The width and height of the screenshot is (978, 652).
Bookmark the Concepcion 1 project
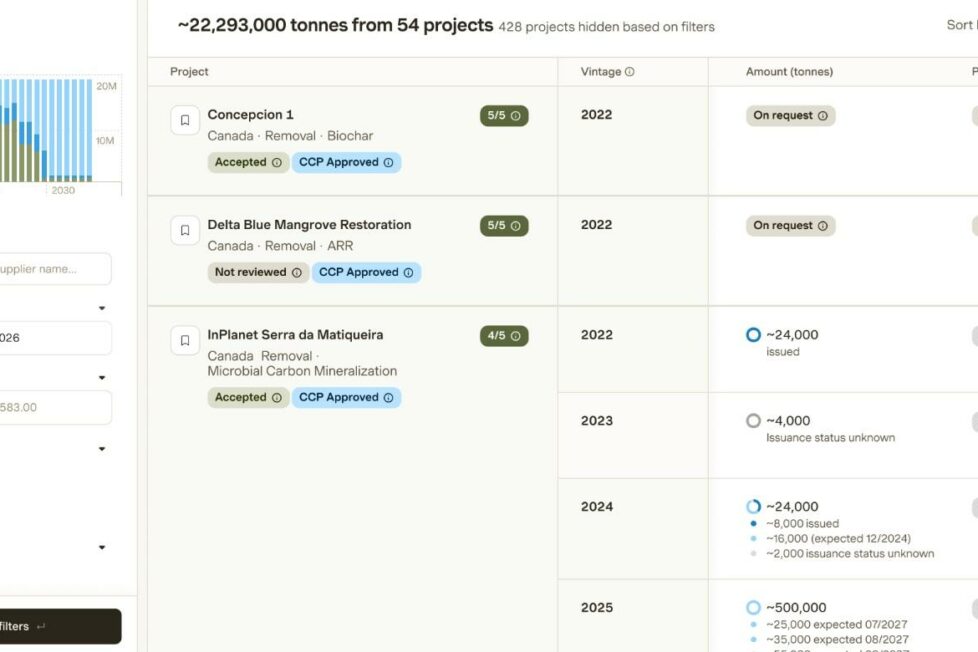[x=185, y=119]
